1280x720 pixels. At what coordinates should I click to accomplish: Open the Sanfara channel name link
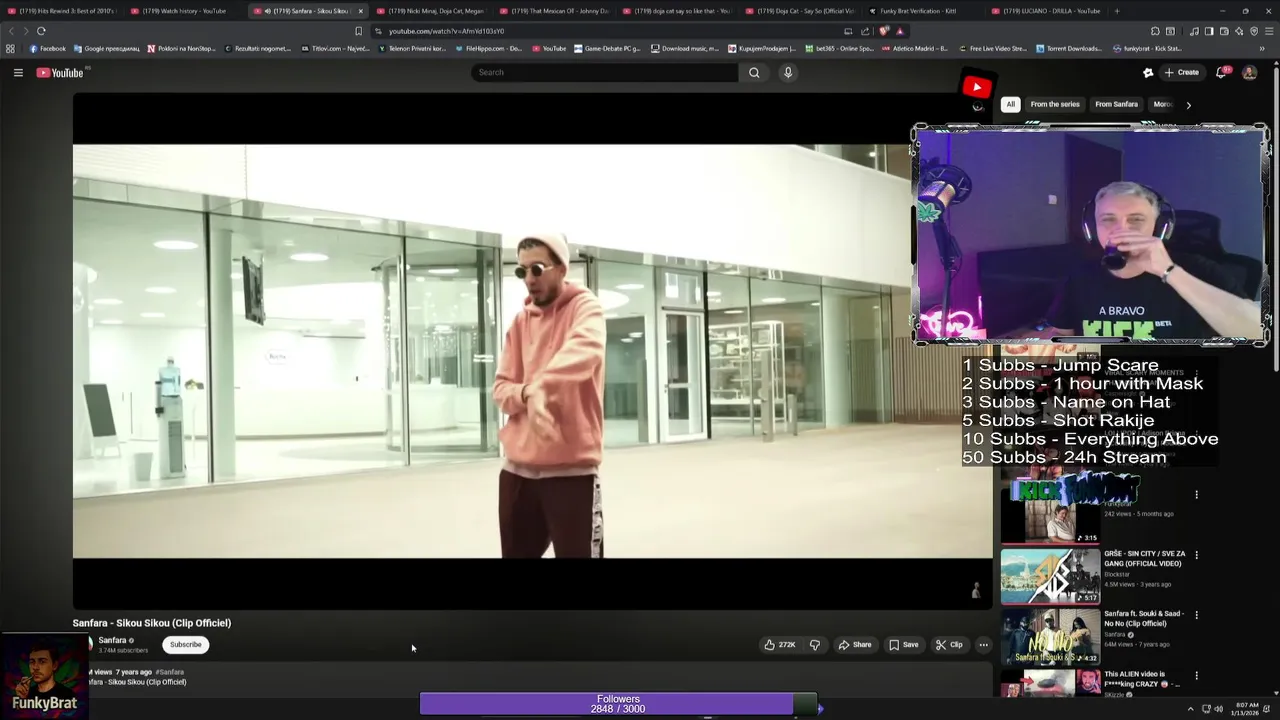(112, 640)
